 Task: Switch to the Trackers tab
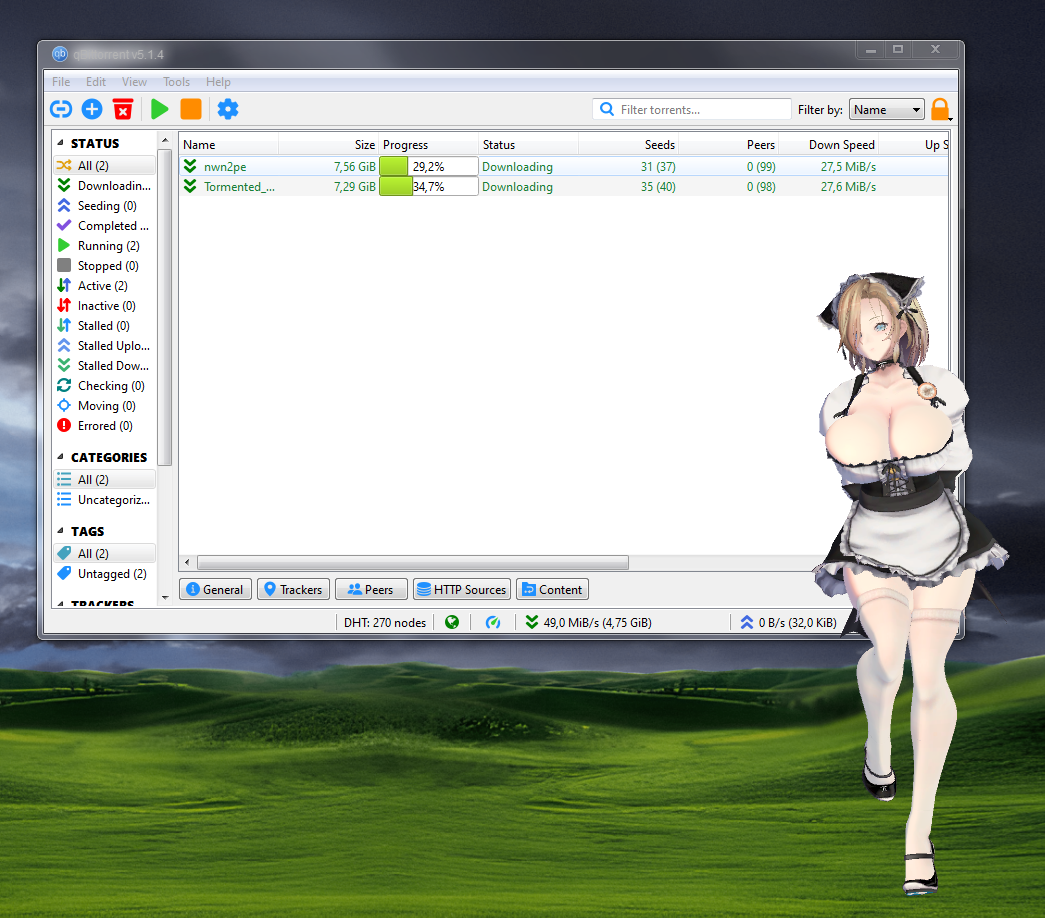pyautogui.click(x=293, y=589)
